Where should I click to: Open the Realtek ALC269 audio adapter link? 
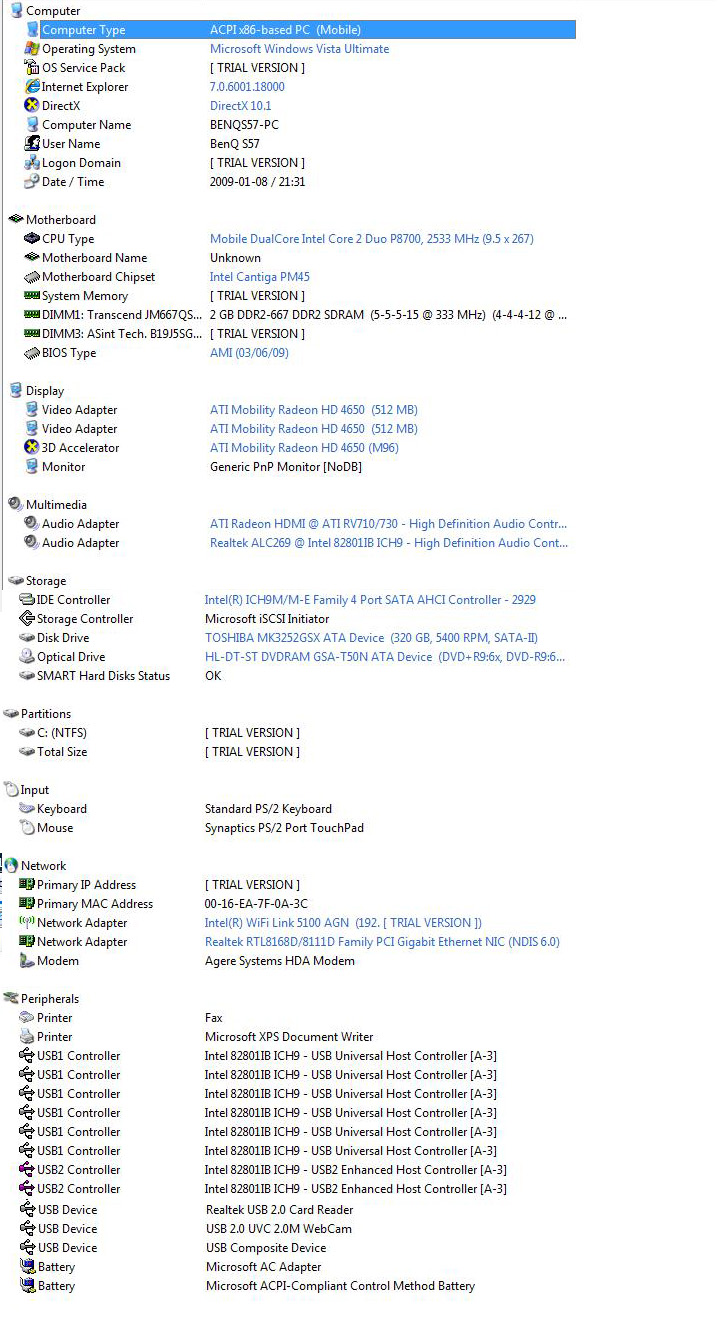point(389,543)
